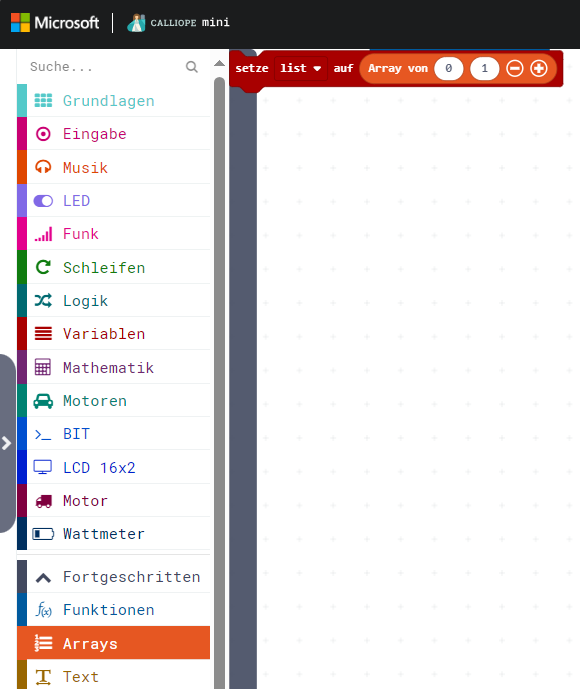The width and height of the screenshot is (580, 689).
Task: Open the LED toggle category
Action: pyautogui.click(x=113, y=201)
